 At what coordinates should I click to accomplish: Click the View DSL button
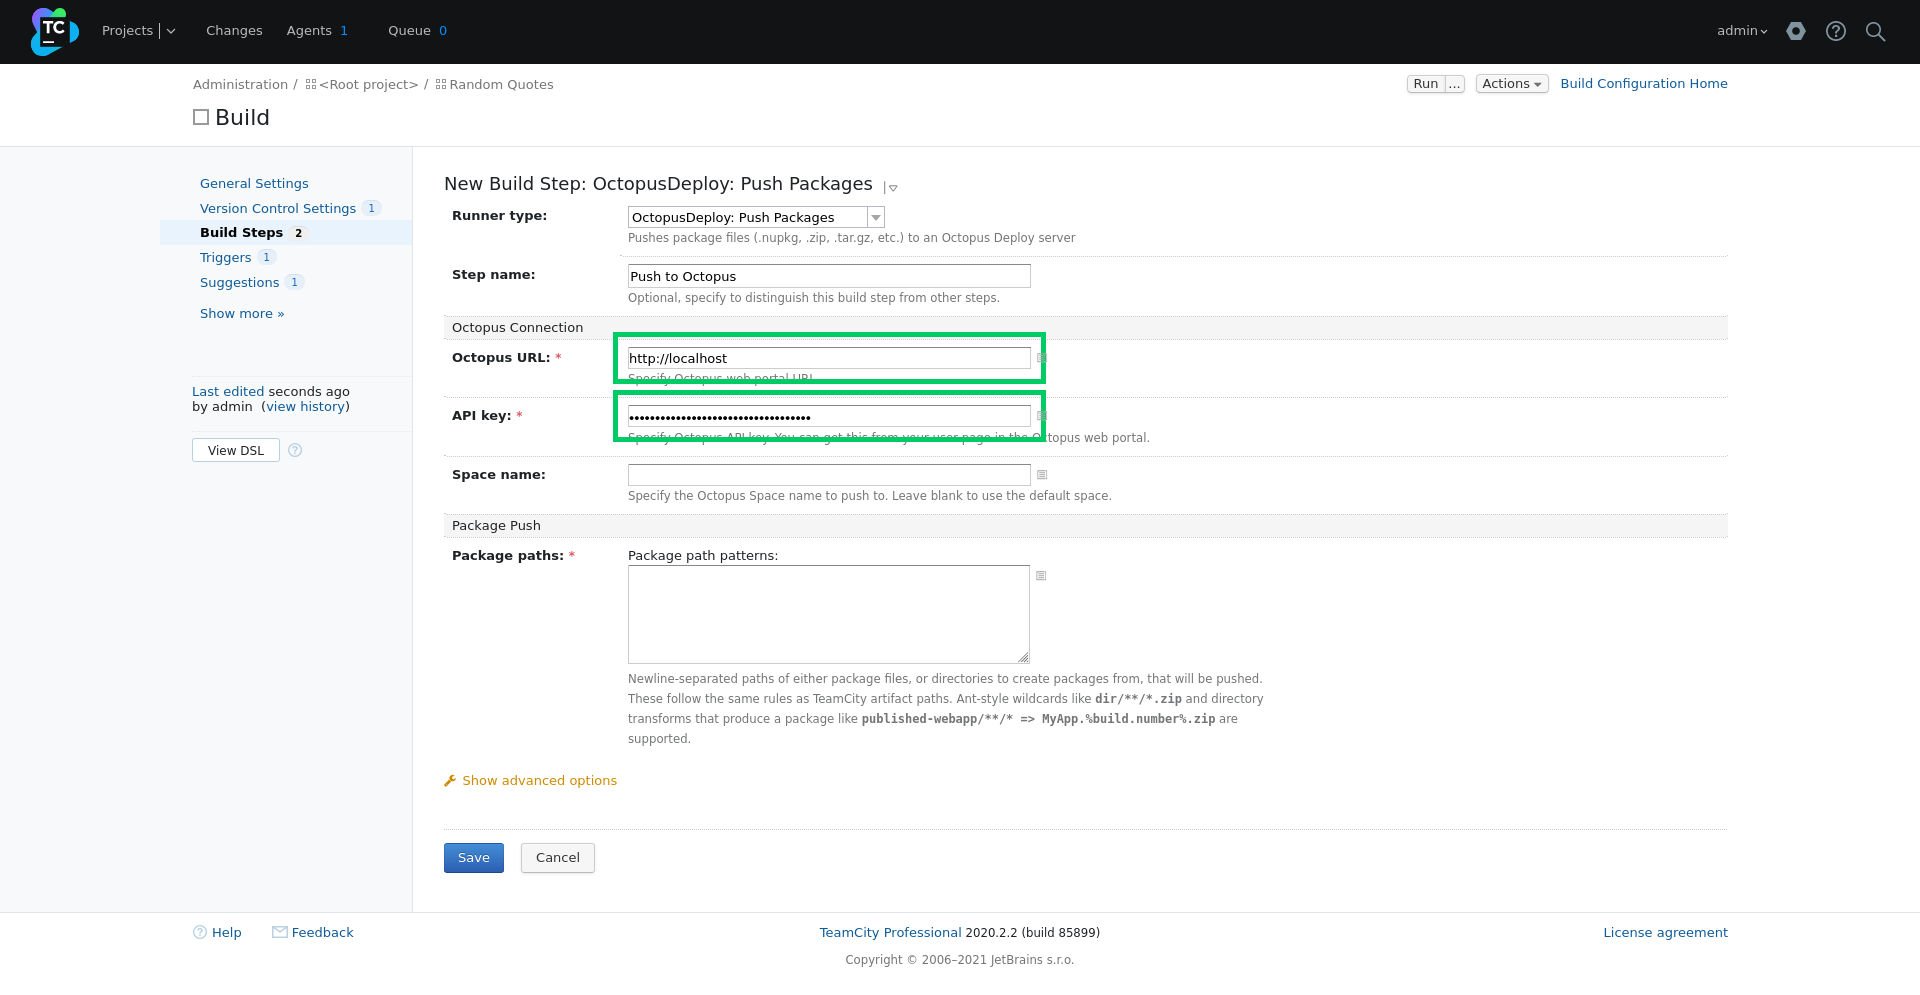click(x=236, y=450)
